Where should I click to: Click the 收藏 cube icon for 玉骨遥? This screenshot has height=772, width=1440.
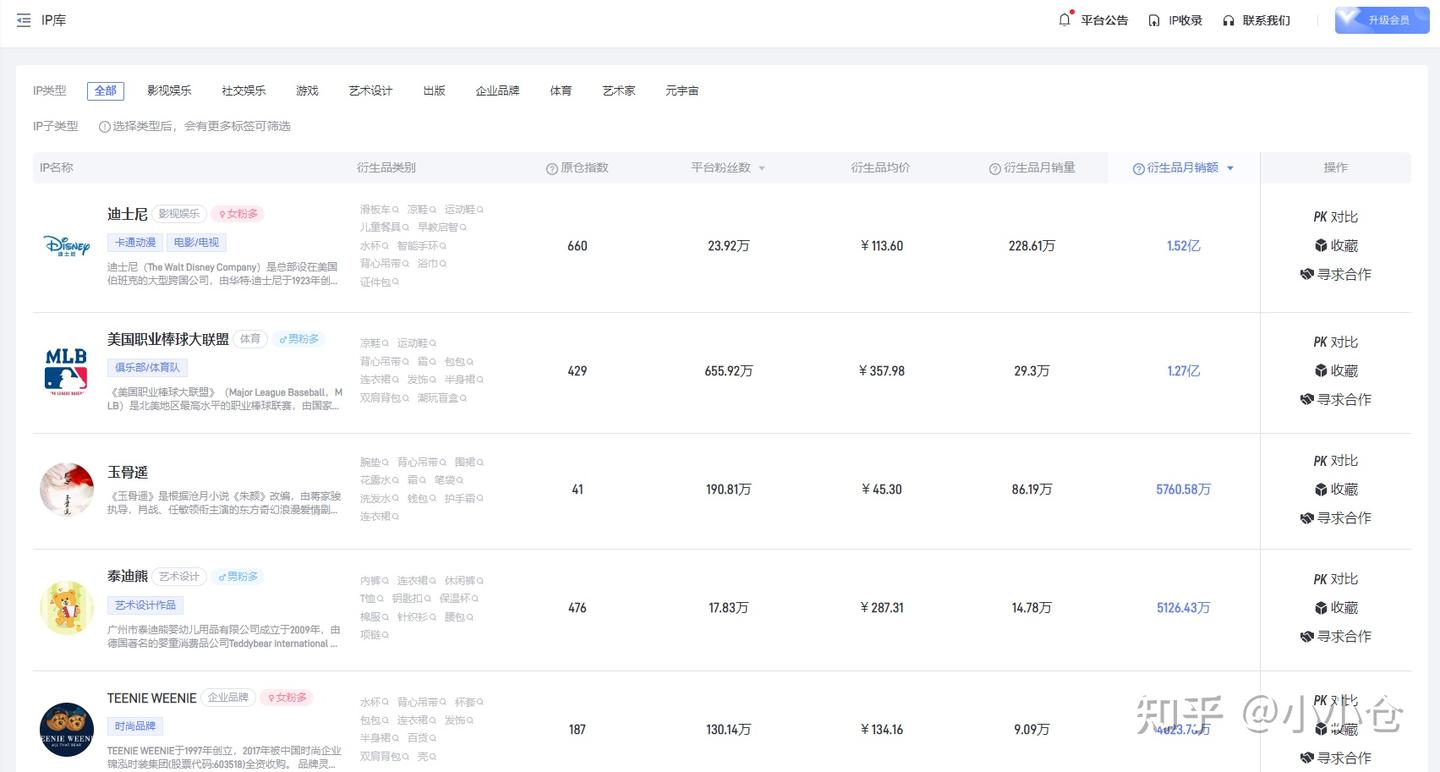(1321, 490)
